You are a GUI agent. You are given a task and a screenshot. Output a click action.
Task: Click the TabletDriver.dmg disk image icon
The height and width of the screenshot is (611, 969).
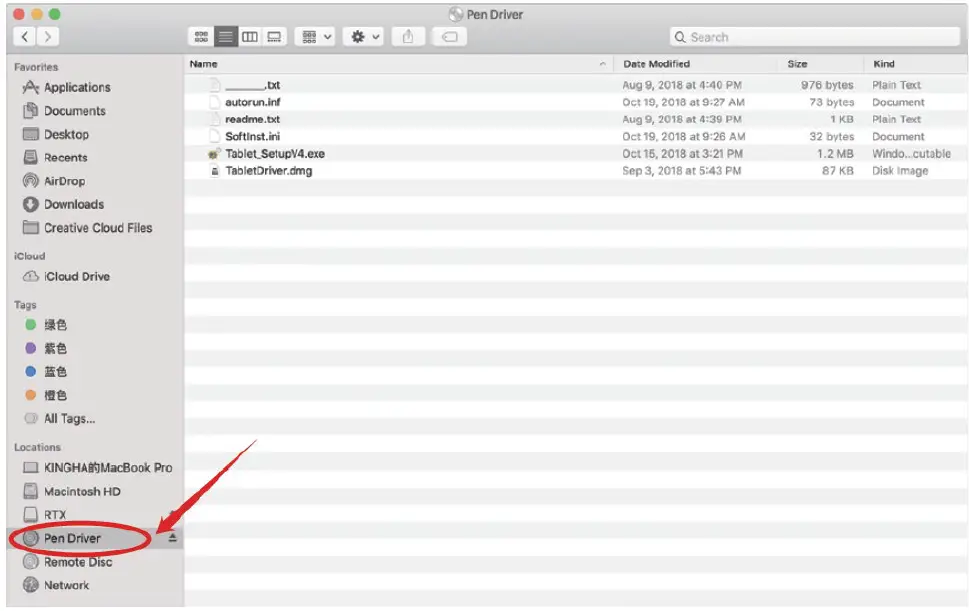tap(214, 171)
